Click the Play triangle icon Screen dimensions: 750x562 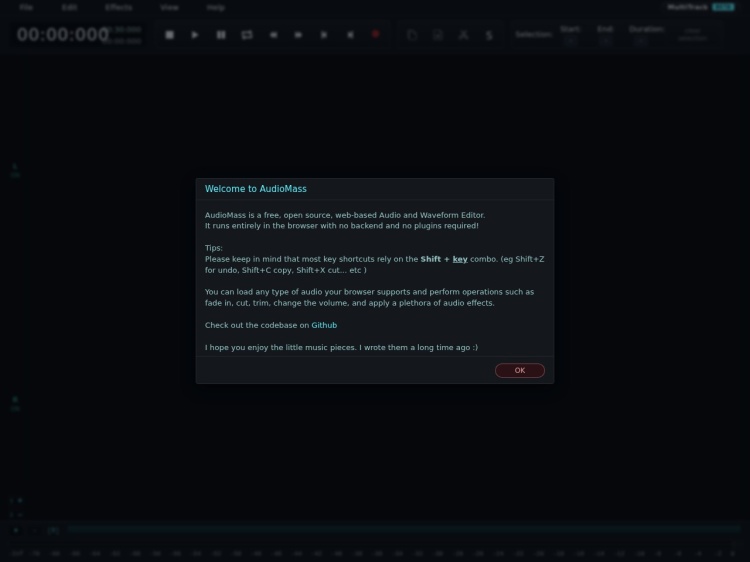click(195, 35)
